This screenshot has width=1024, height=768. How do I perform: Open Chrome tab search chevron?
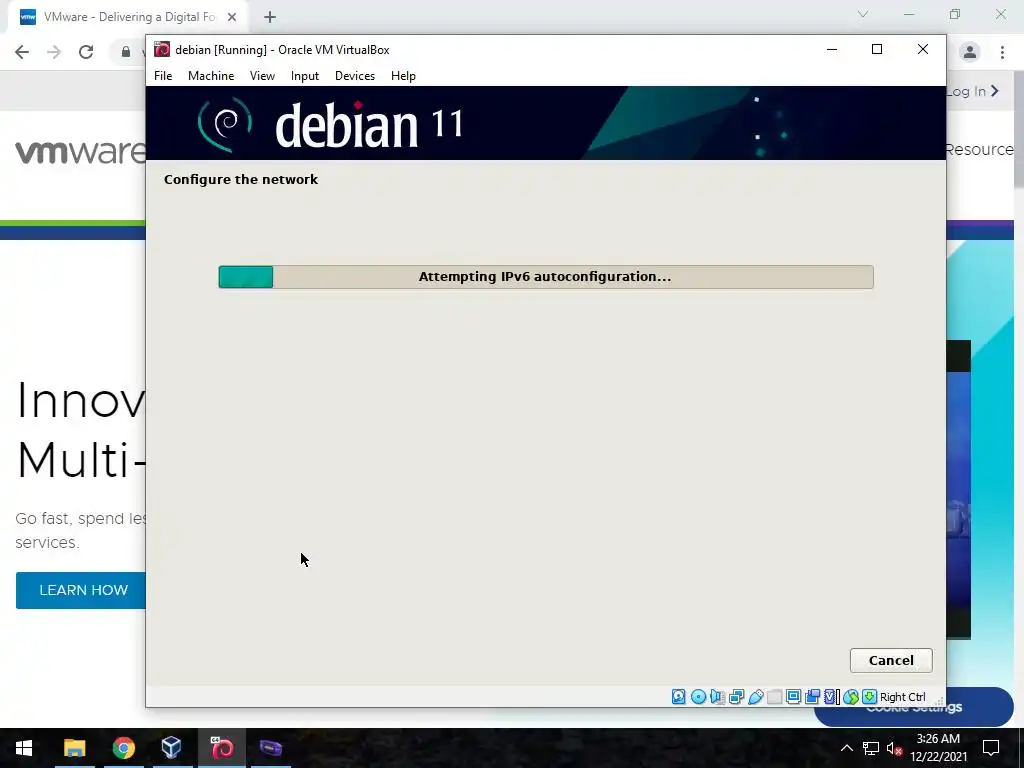[863, 14]
